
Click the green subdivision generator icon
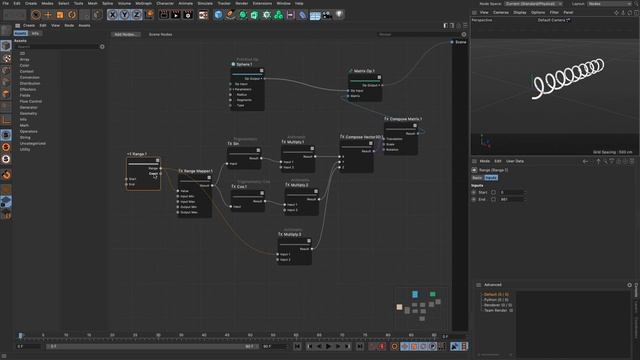[242, 15]
